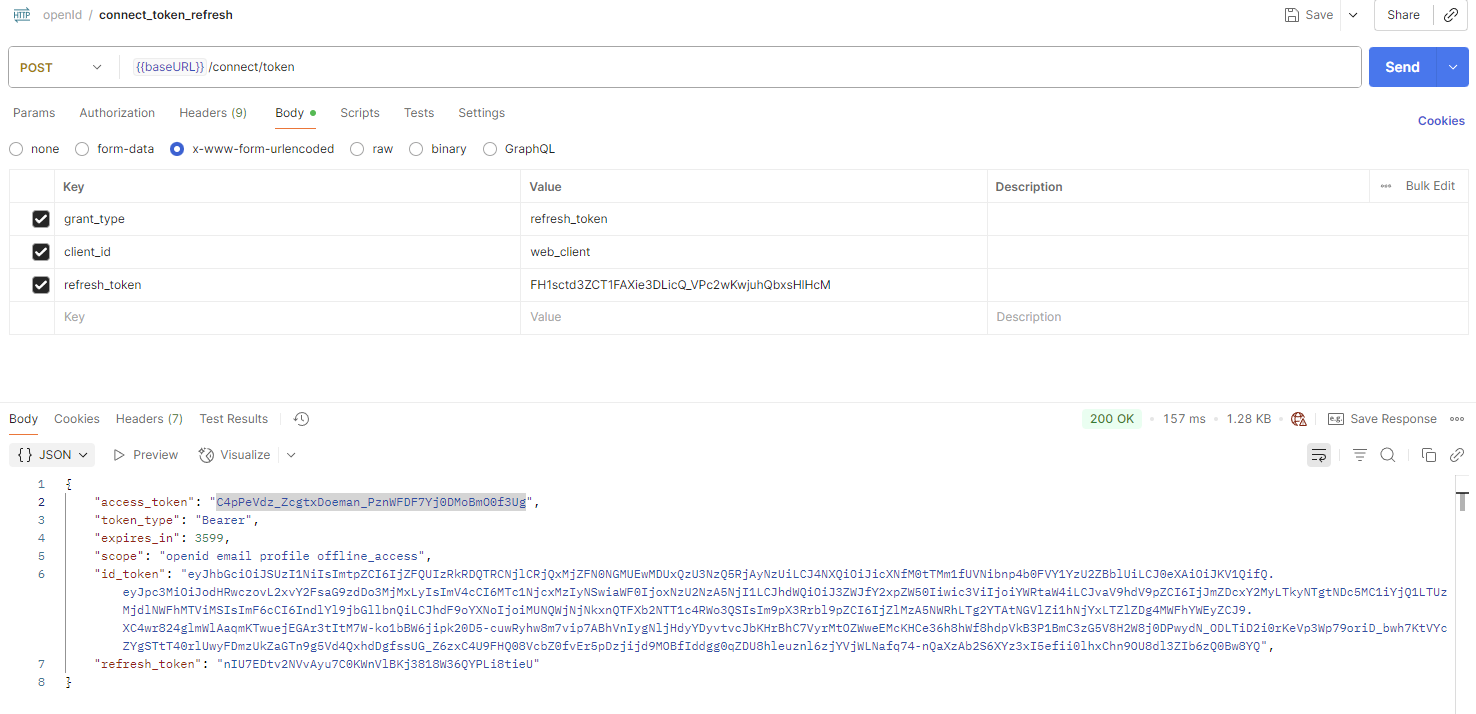Click the Visualize button
The width and height of the screenshot is (1476, 714).
tap(235, 455)
